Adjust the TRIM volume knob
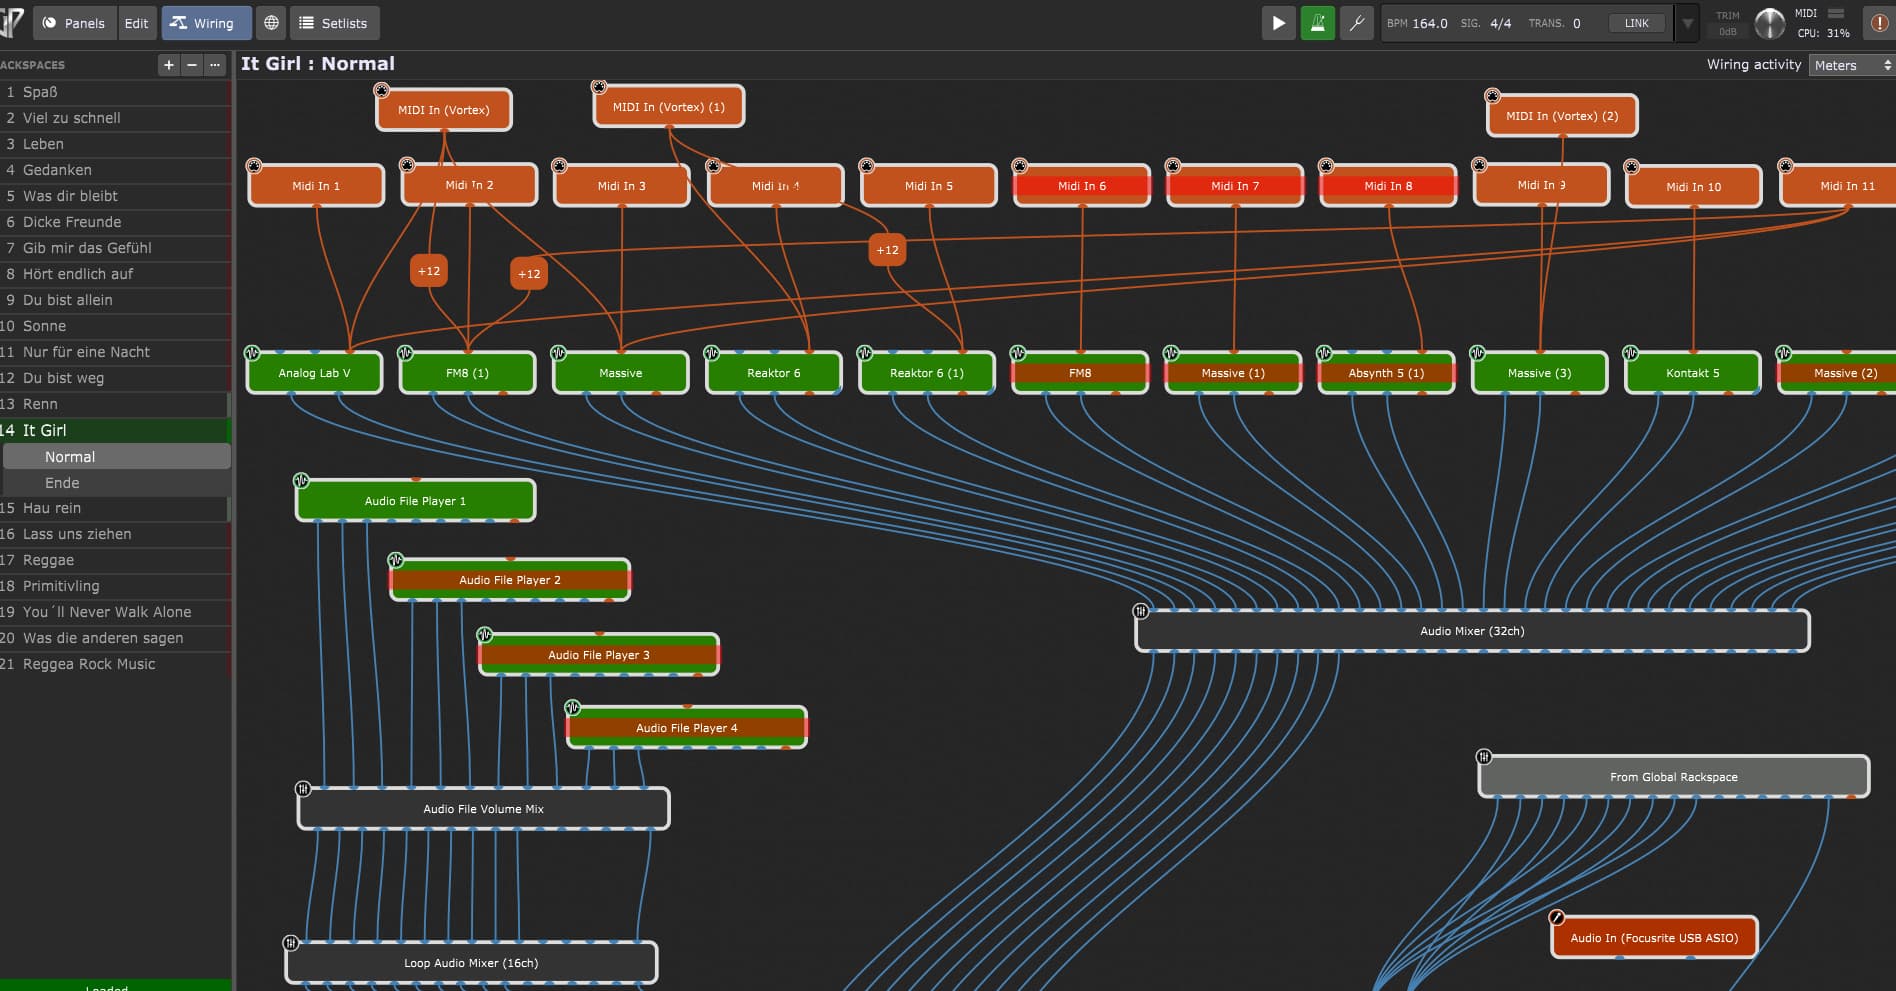1896x991 pixels. [1769, 23]
